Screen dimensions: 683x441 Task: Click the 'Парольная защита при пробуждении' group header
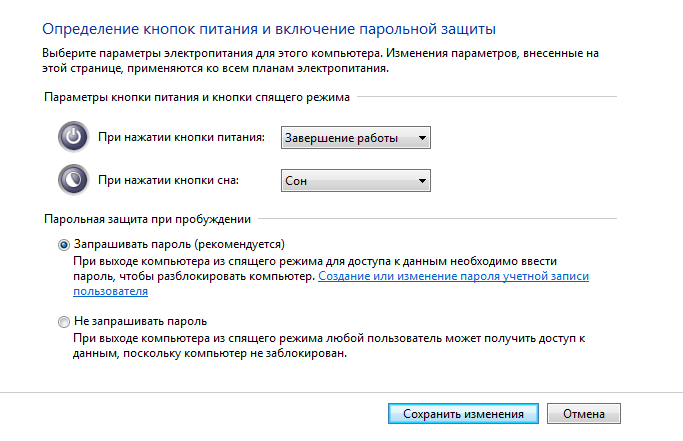[146, 218]
